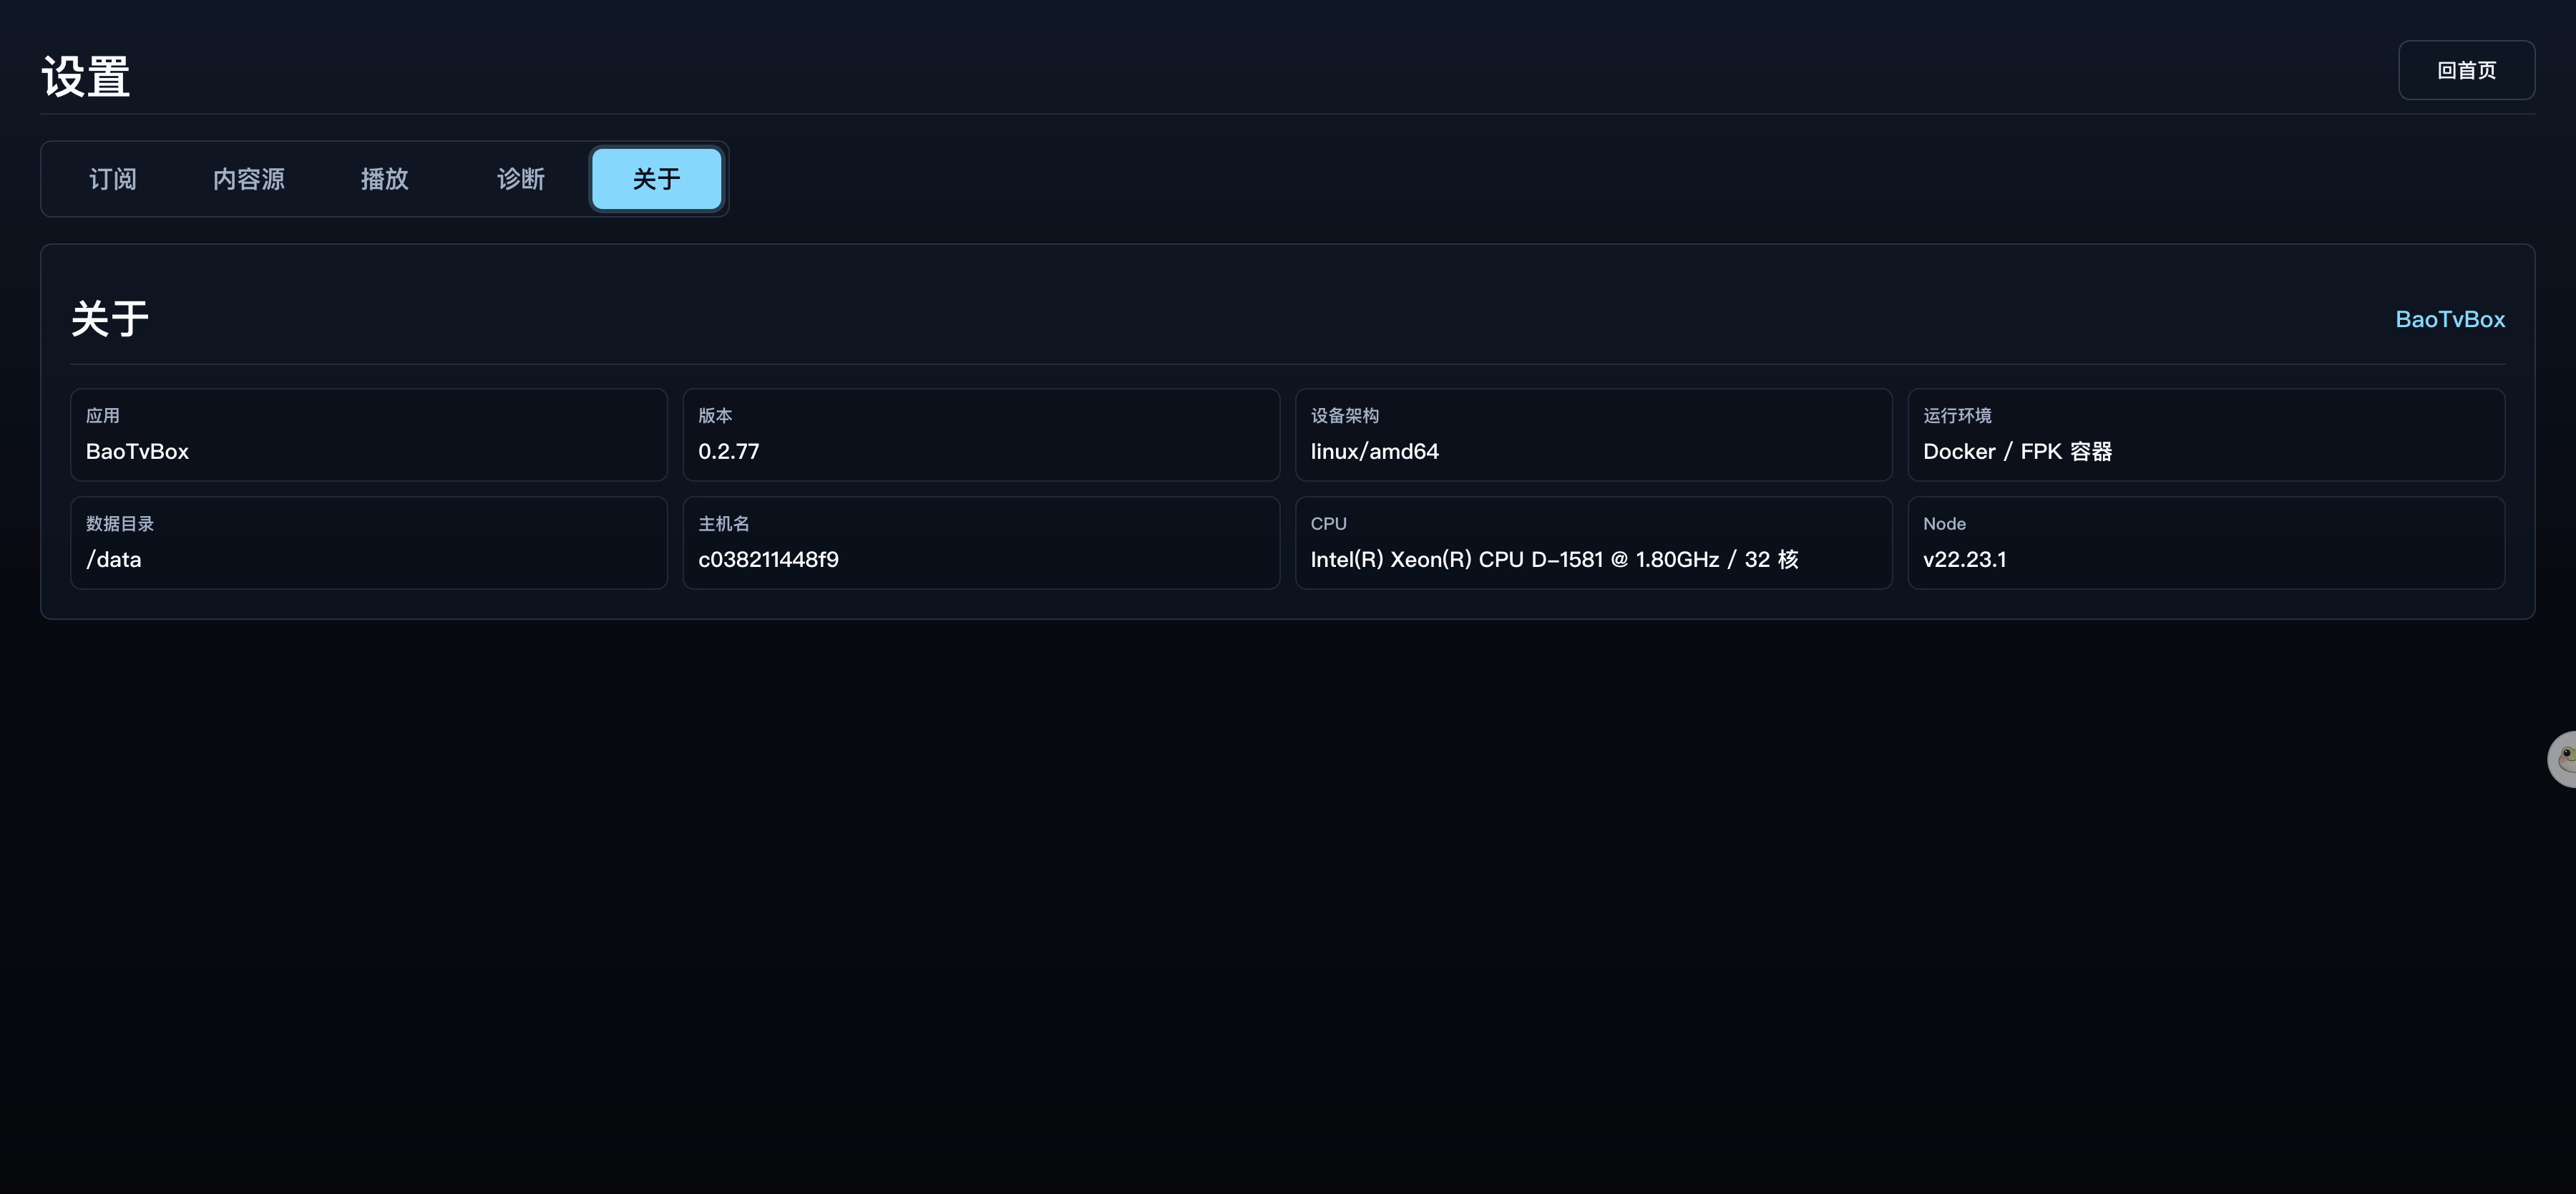Click the 设置 page title

(86, 77)
